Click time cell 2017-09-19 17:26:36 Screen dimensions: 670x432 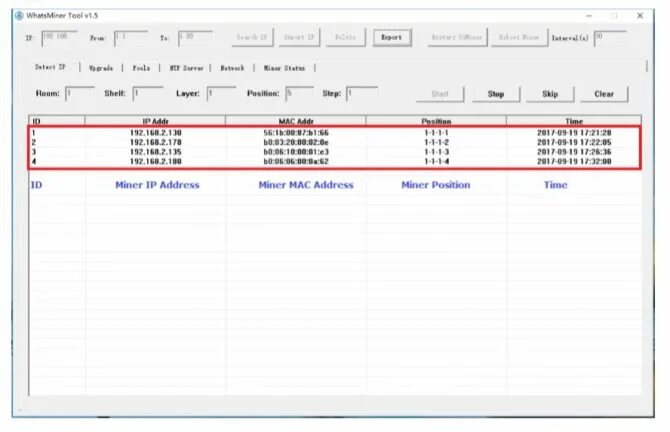coord(574,152)
